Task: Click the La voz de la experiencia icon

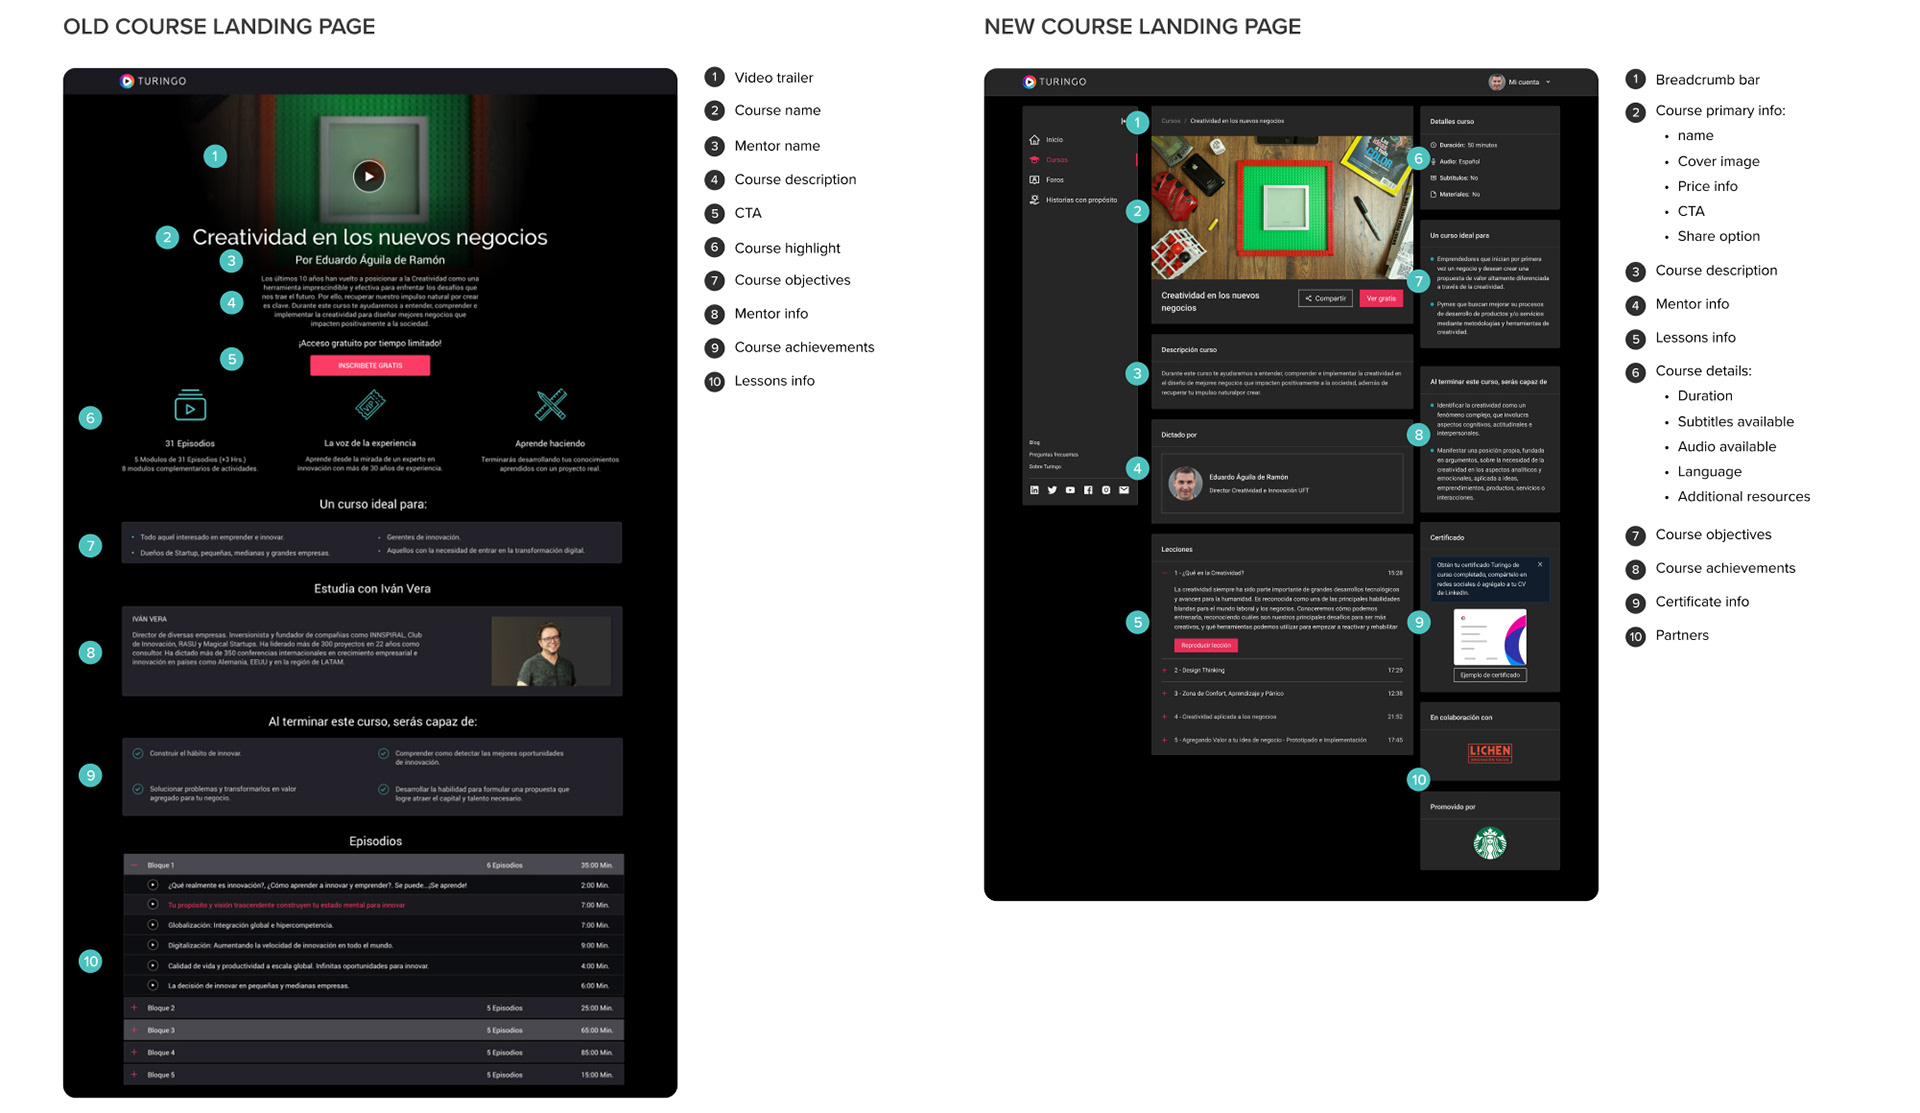Action: [x=370, y=404]
